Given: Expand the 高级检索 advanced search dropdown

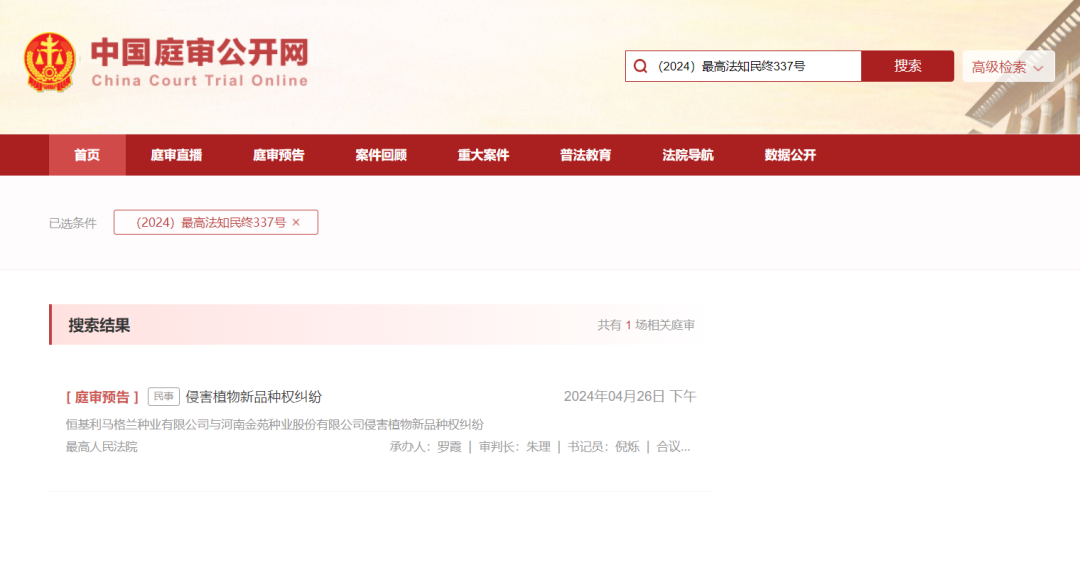Looking at the screenshot, I should point(1008,67).
